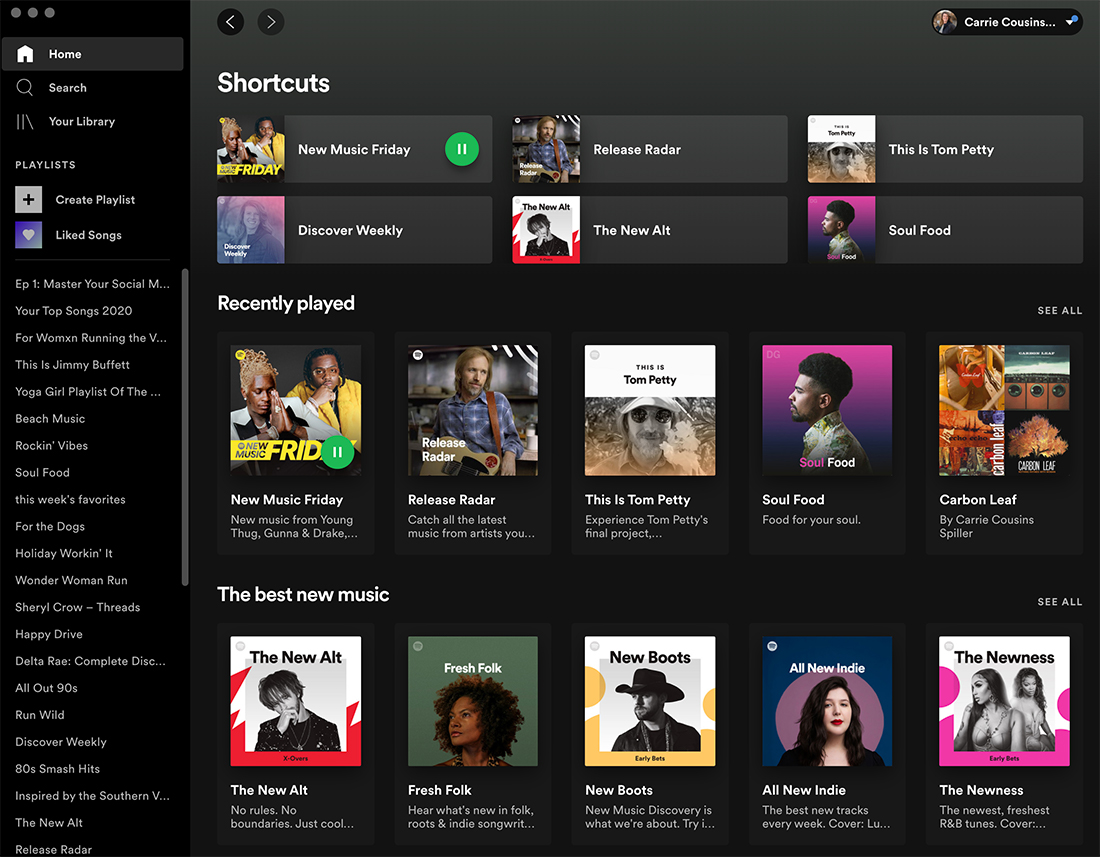
Task: Open 'Beach Music' playlist
Action: click(x=50, y=419)
